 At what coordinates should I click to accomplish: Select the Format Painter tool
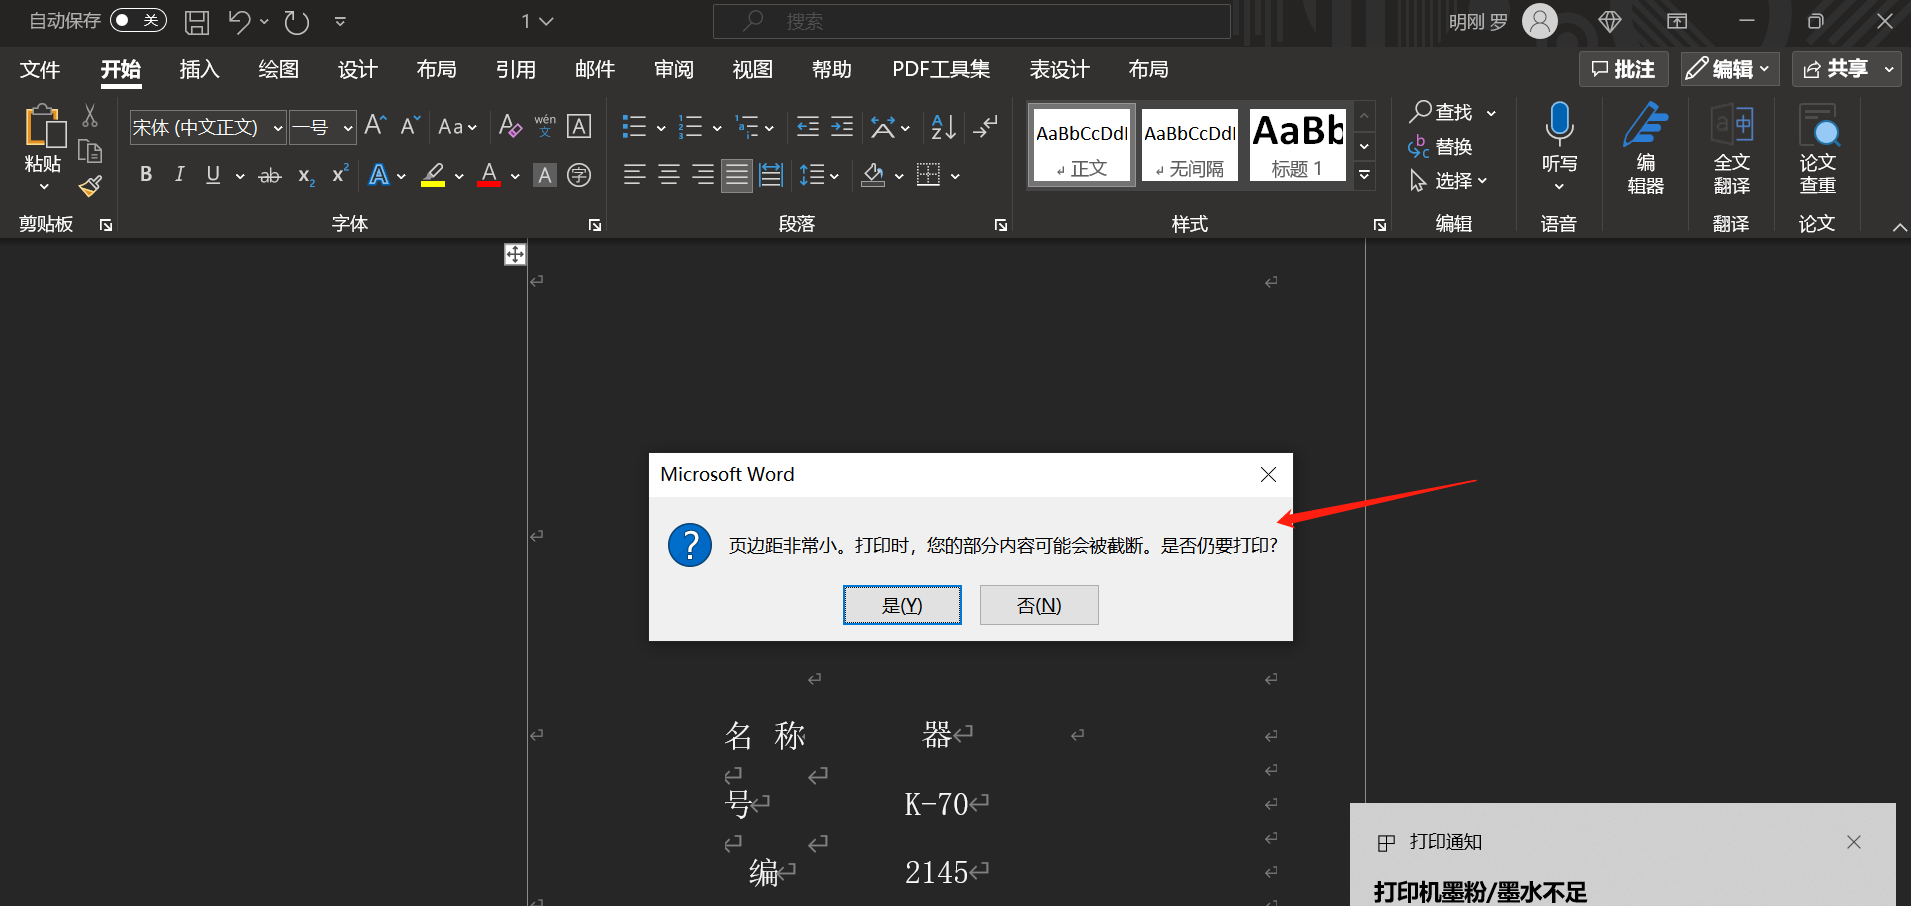(89, 186)
